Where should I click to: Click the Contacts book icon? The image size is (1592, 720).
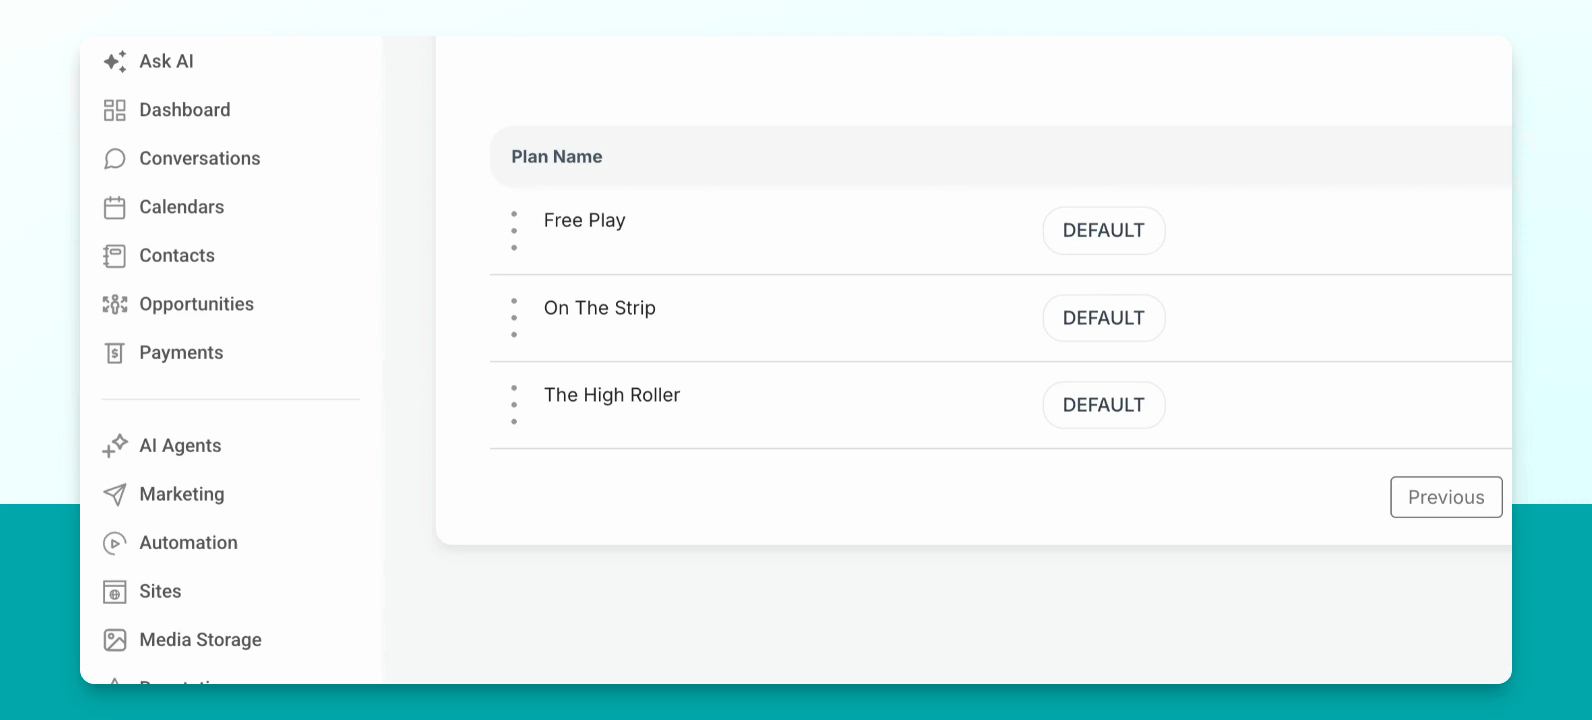(115, 256)
